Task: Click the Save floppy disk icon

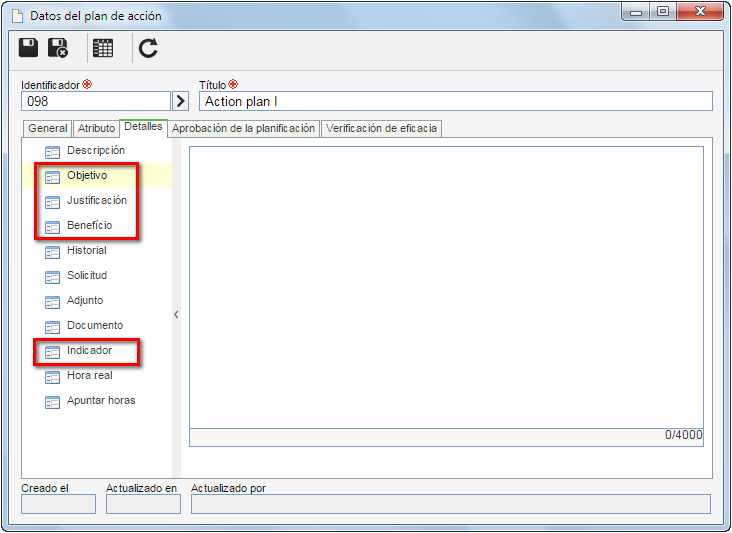Action: [28, 48]
